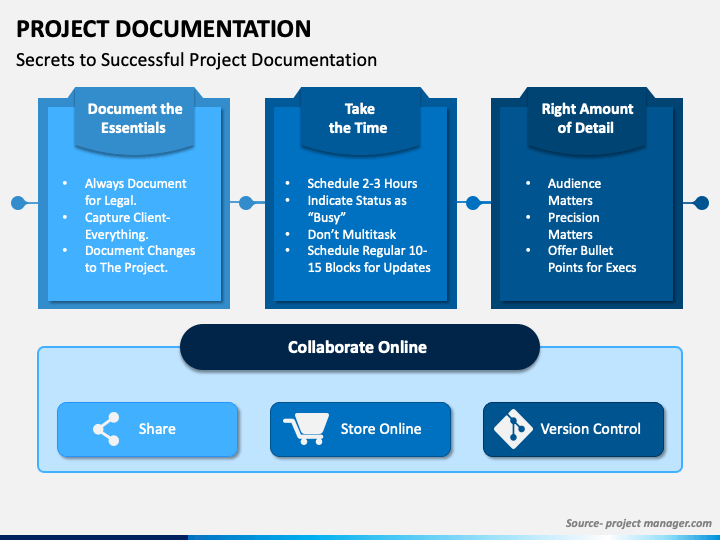Click the share icon in Share card
720x540 pixels.
point(106,429)
